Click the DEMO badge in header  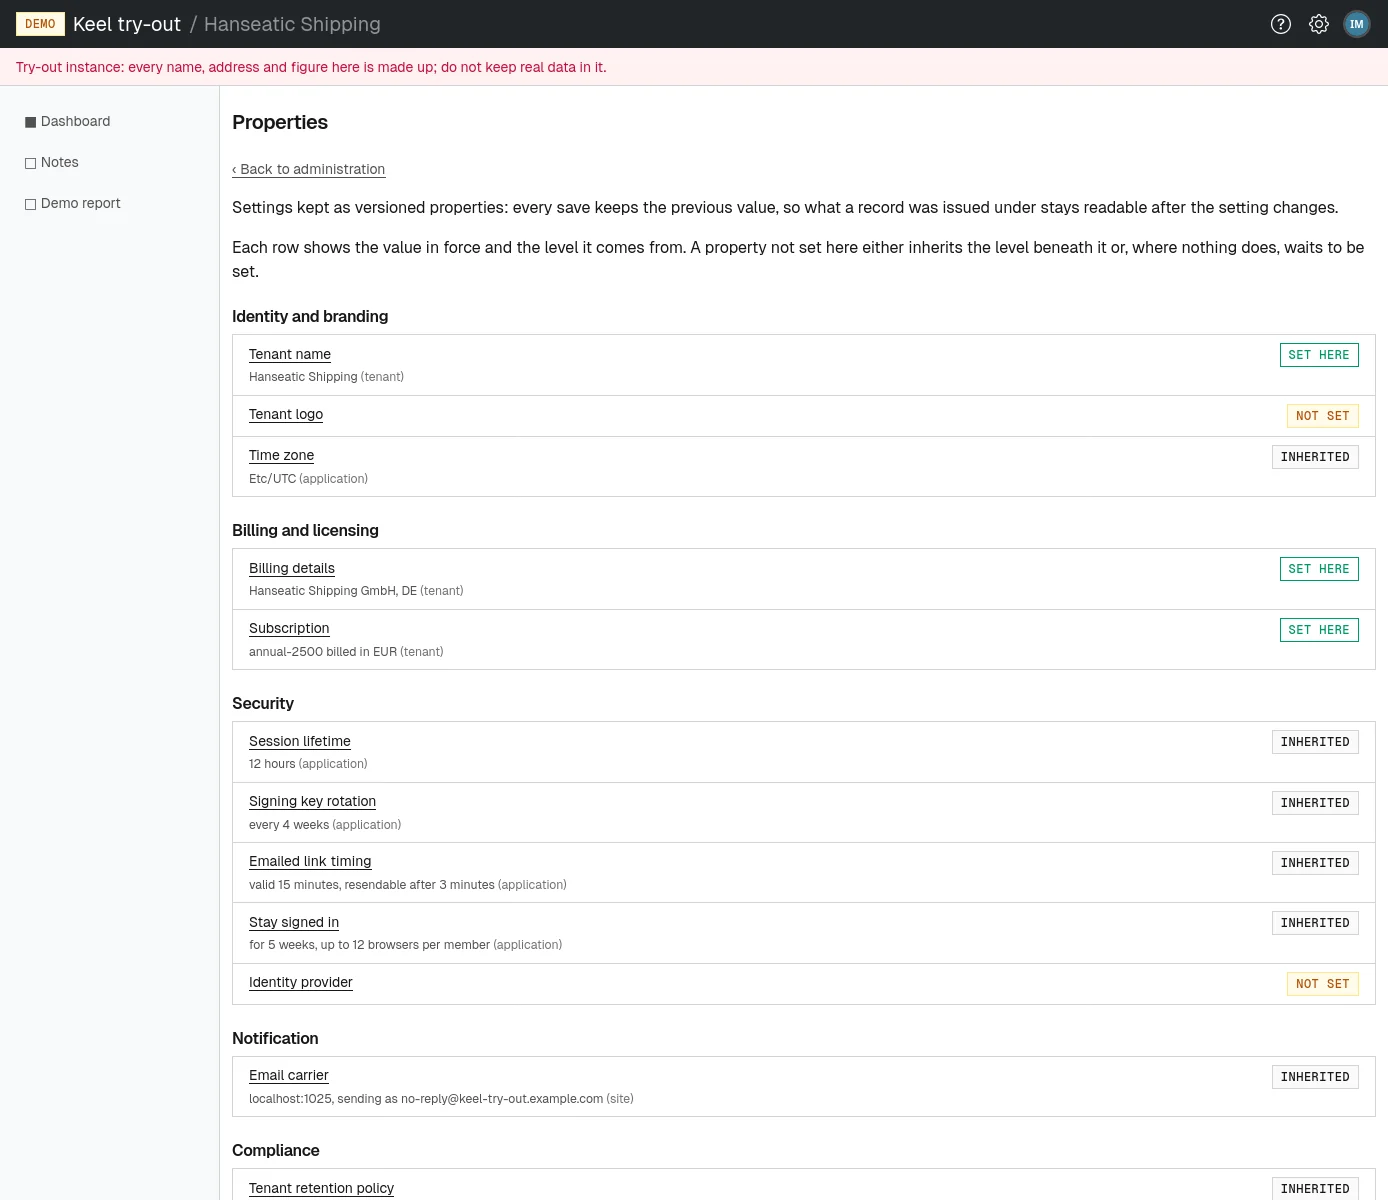(40, 24)
